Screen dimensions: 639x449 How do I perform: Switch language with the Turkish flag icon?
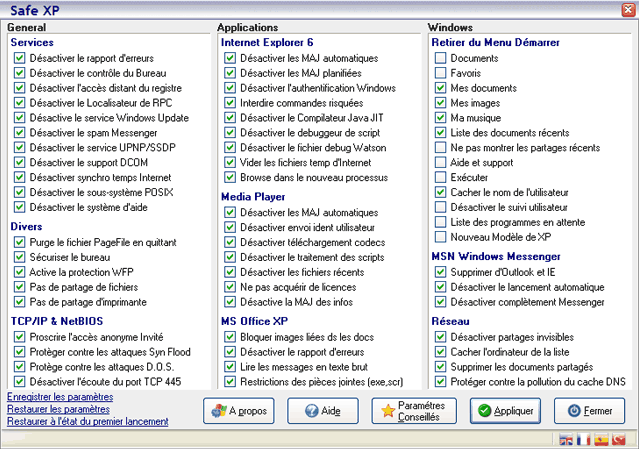click(x=619, y=440)
